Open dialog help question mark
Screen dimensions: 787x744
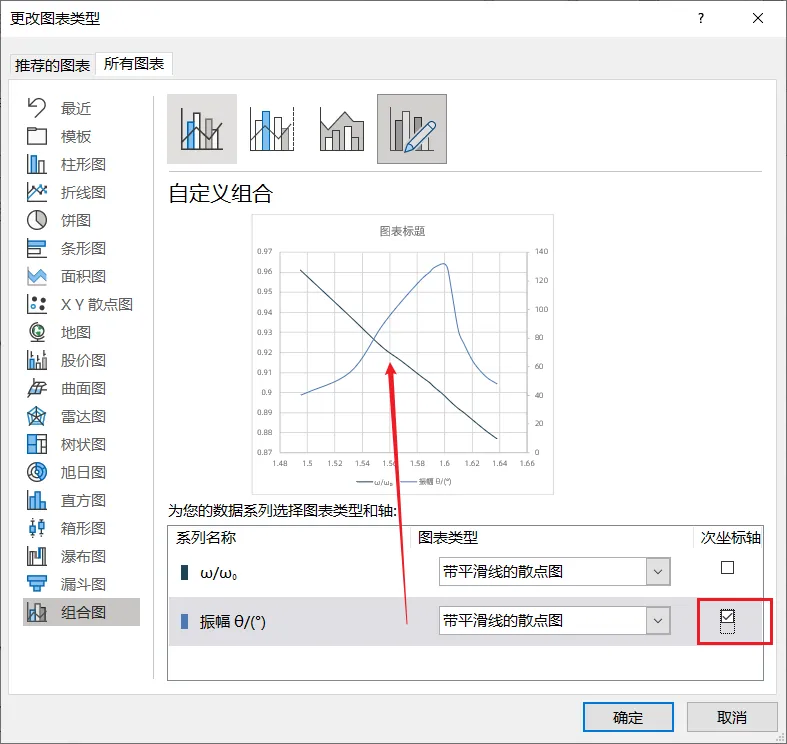click(x=701, y=19)
